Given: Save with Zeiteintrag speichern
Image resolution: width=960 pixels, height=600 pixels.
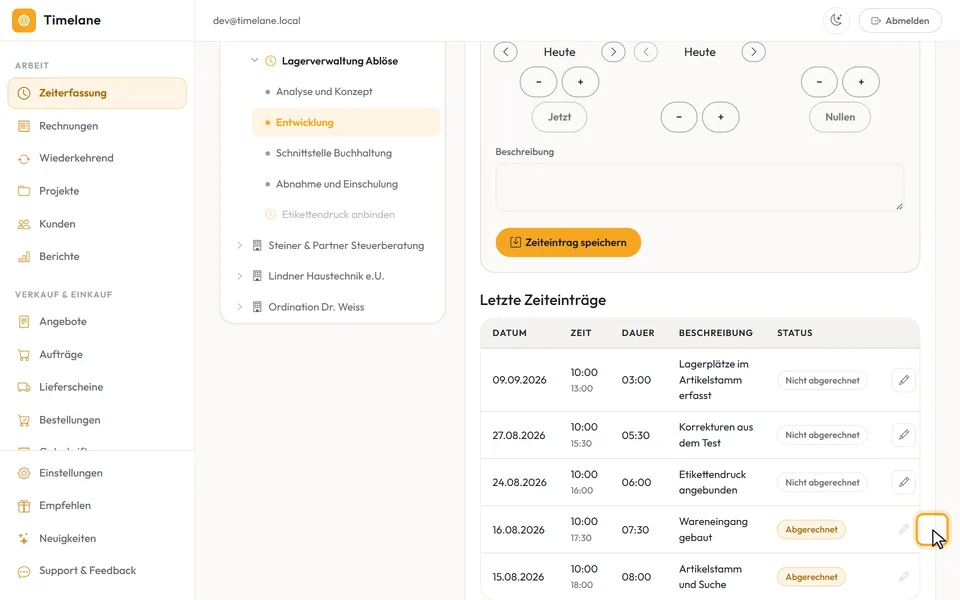Looking at the screenshot, I should pyautogui.click(x=568, y=242).
